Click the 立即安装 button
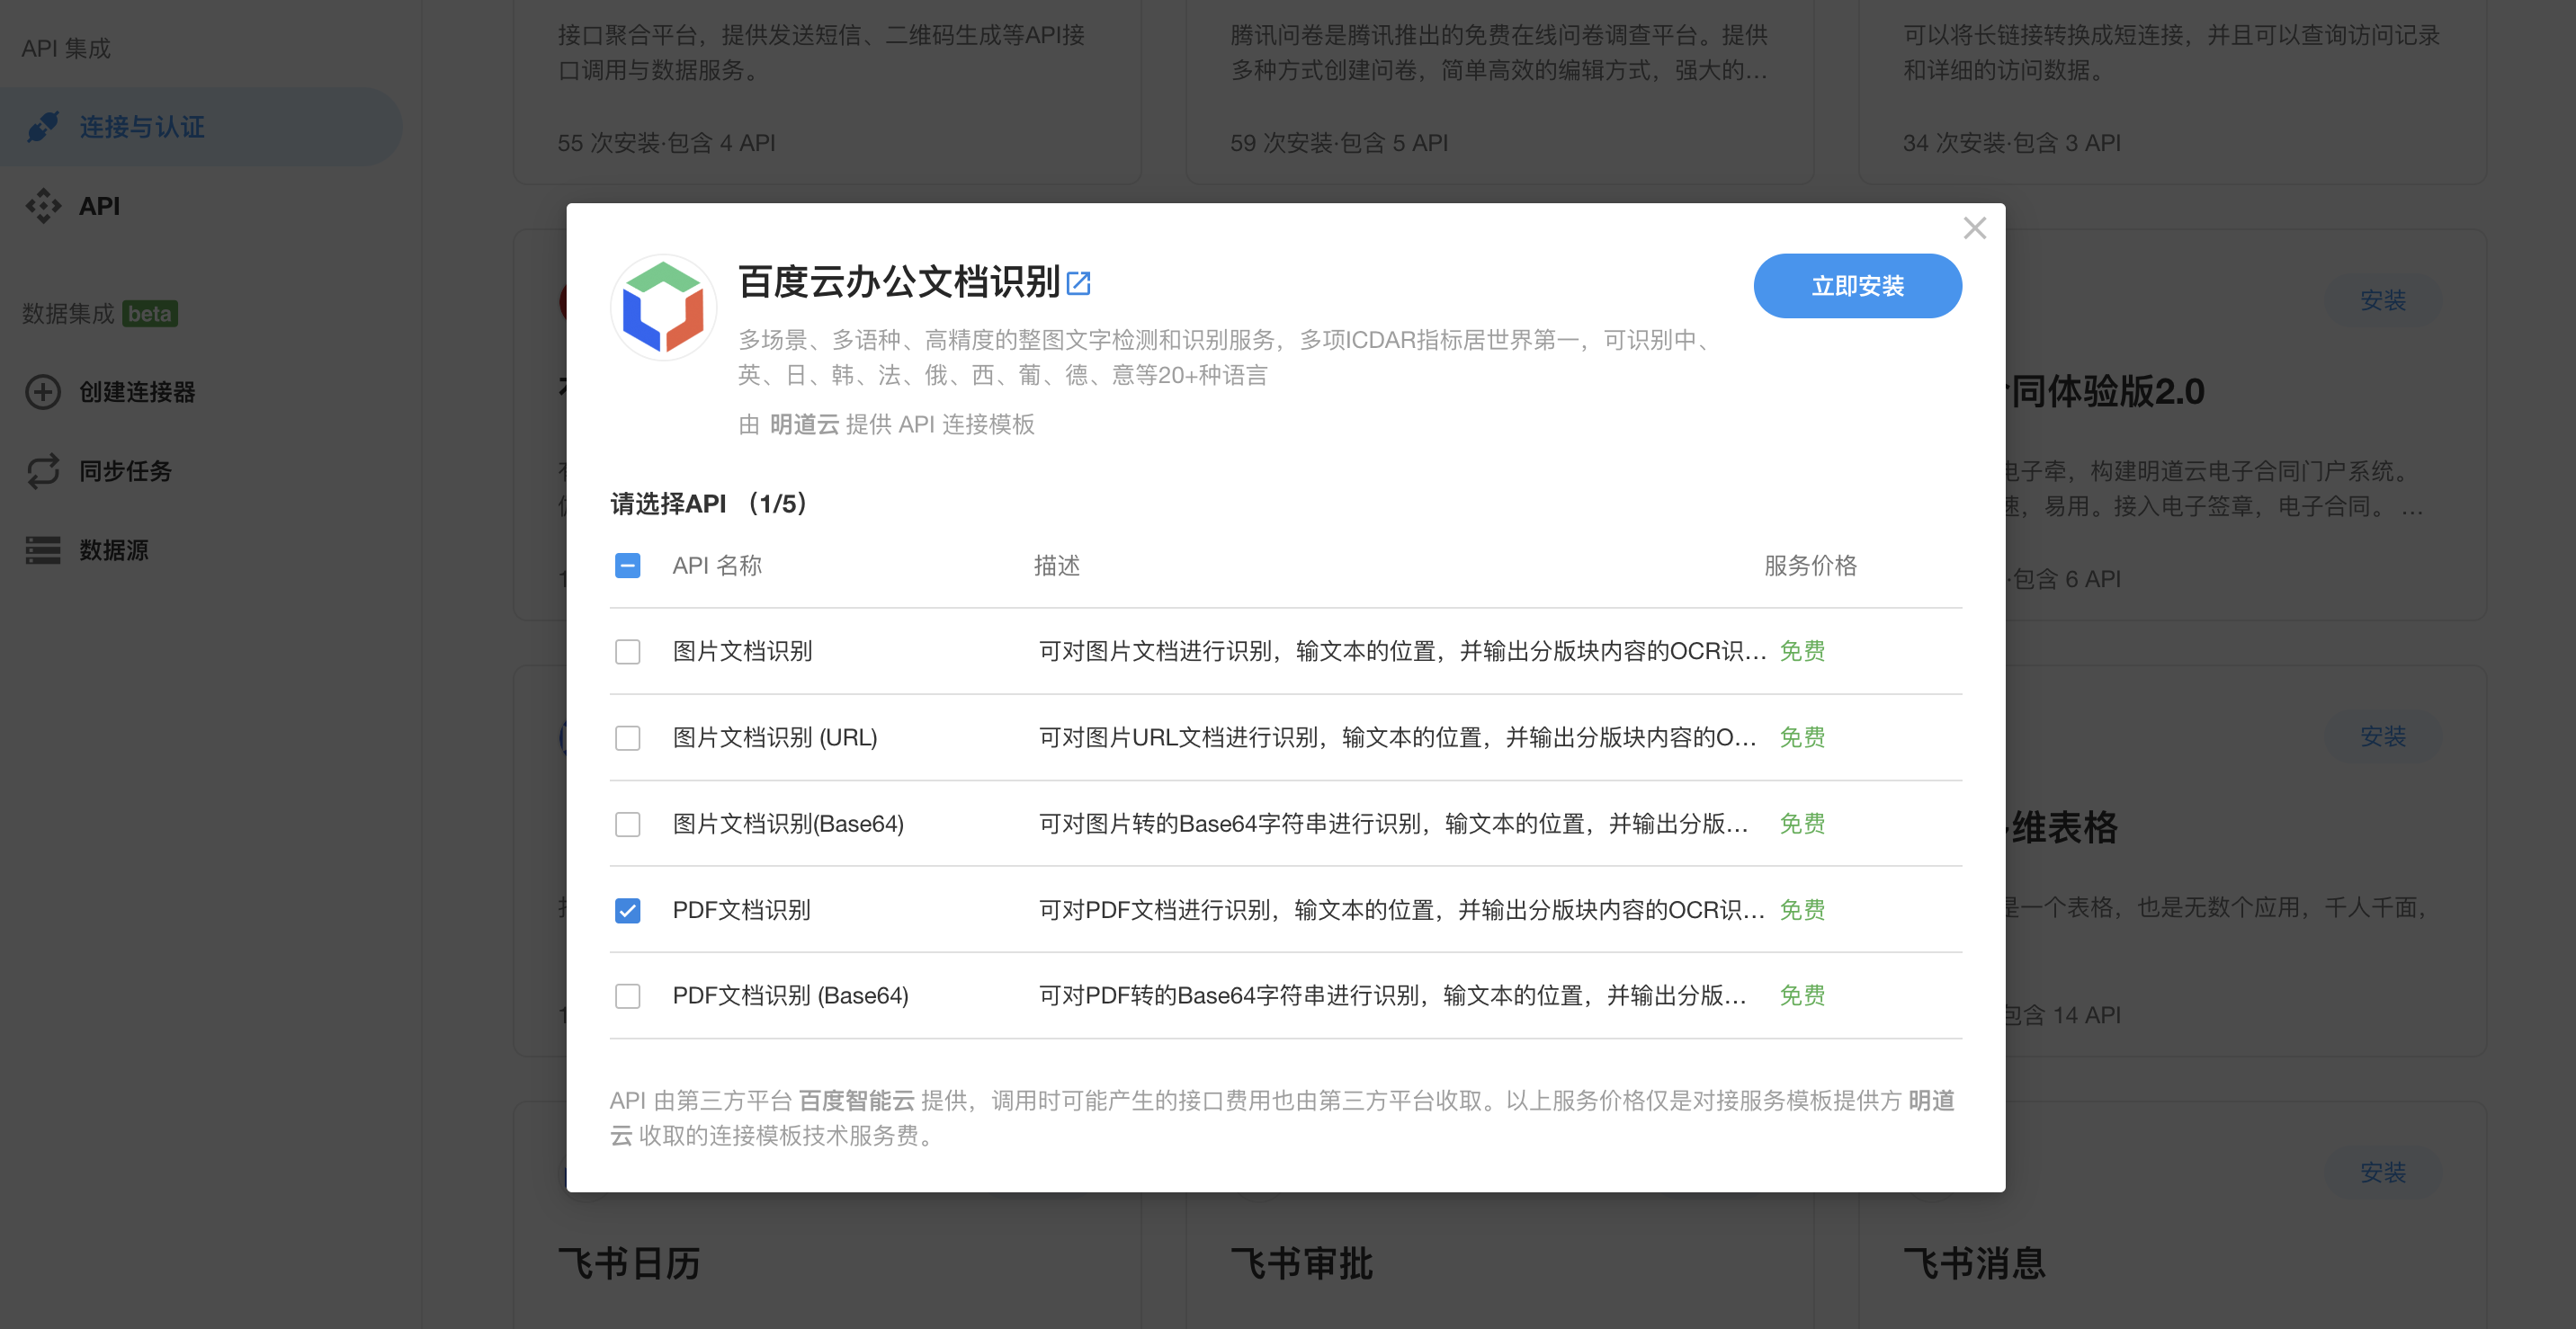Image resolution: width=2576 pixels, height=1329 pixels. [1857, 286]
